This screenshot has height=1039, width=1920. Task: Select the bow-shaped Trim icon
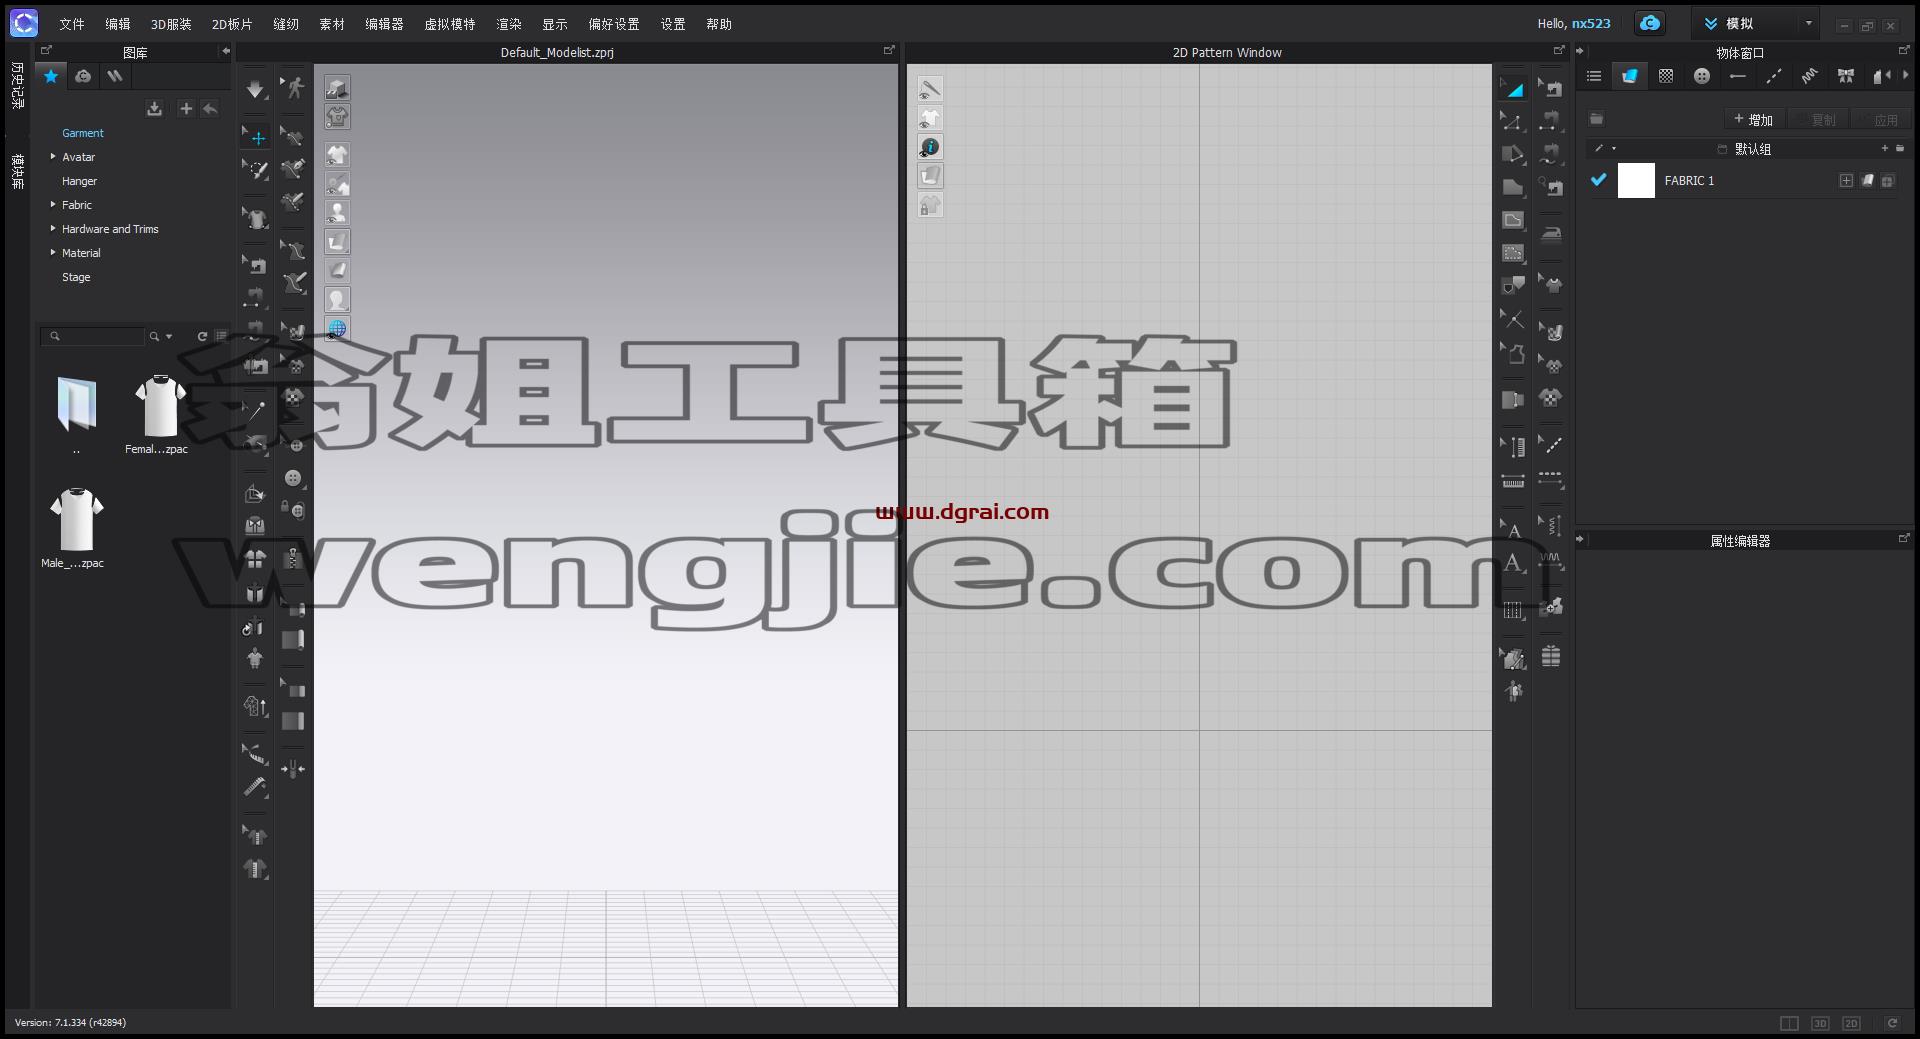(1846, 76)
